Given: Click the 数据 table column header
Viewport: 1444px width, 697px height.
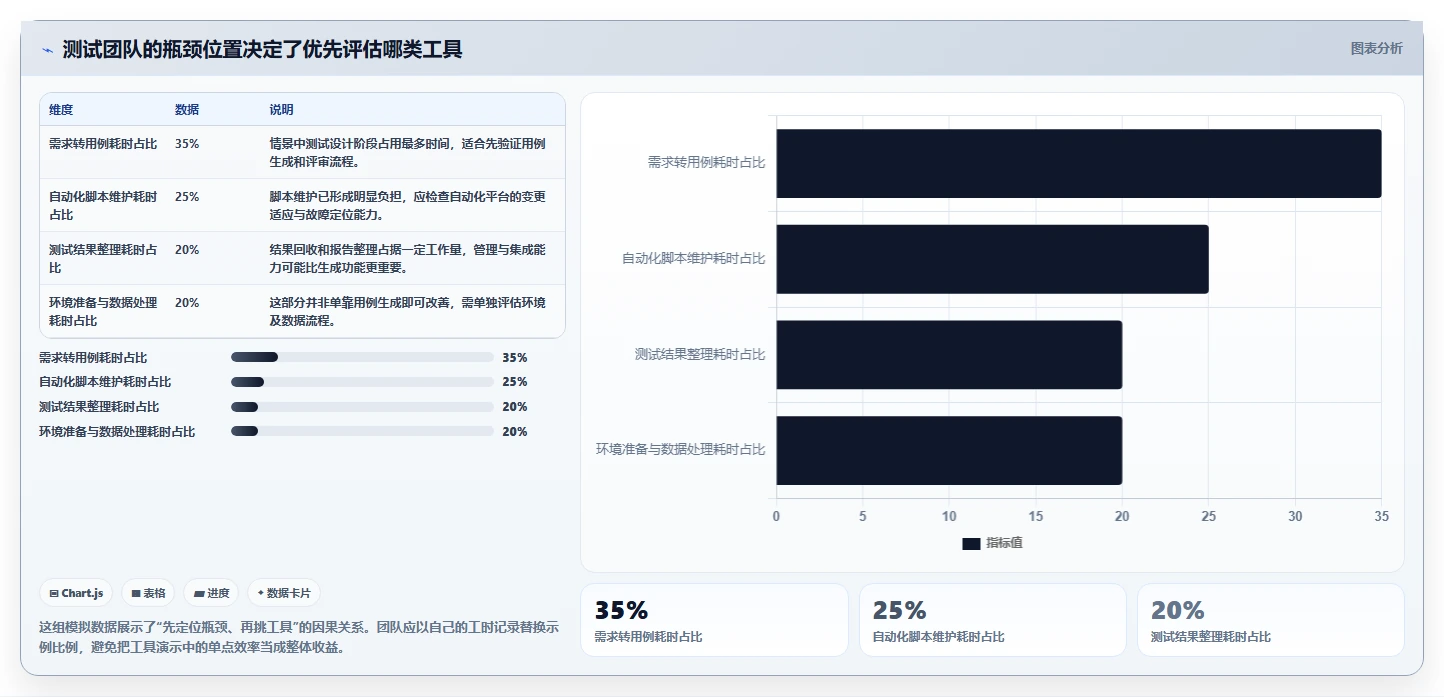Looking at the screenshot, I should [x=187, y=110].
